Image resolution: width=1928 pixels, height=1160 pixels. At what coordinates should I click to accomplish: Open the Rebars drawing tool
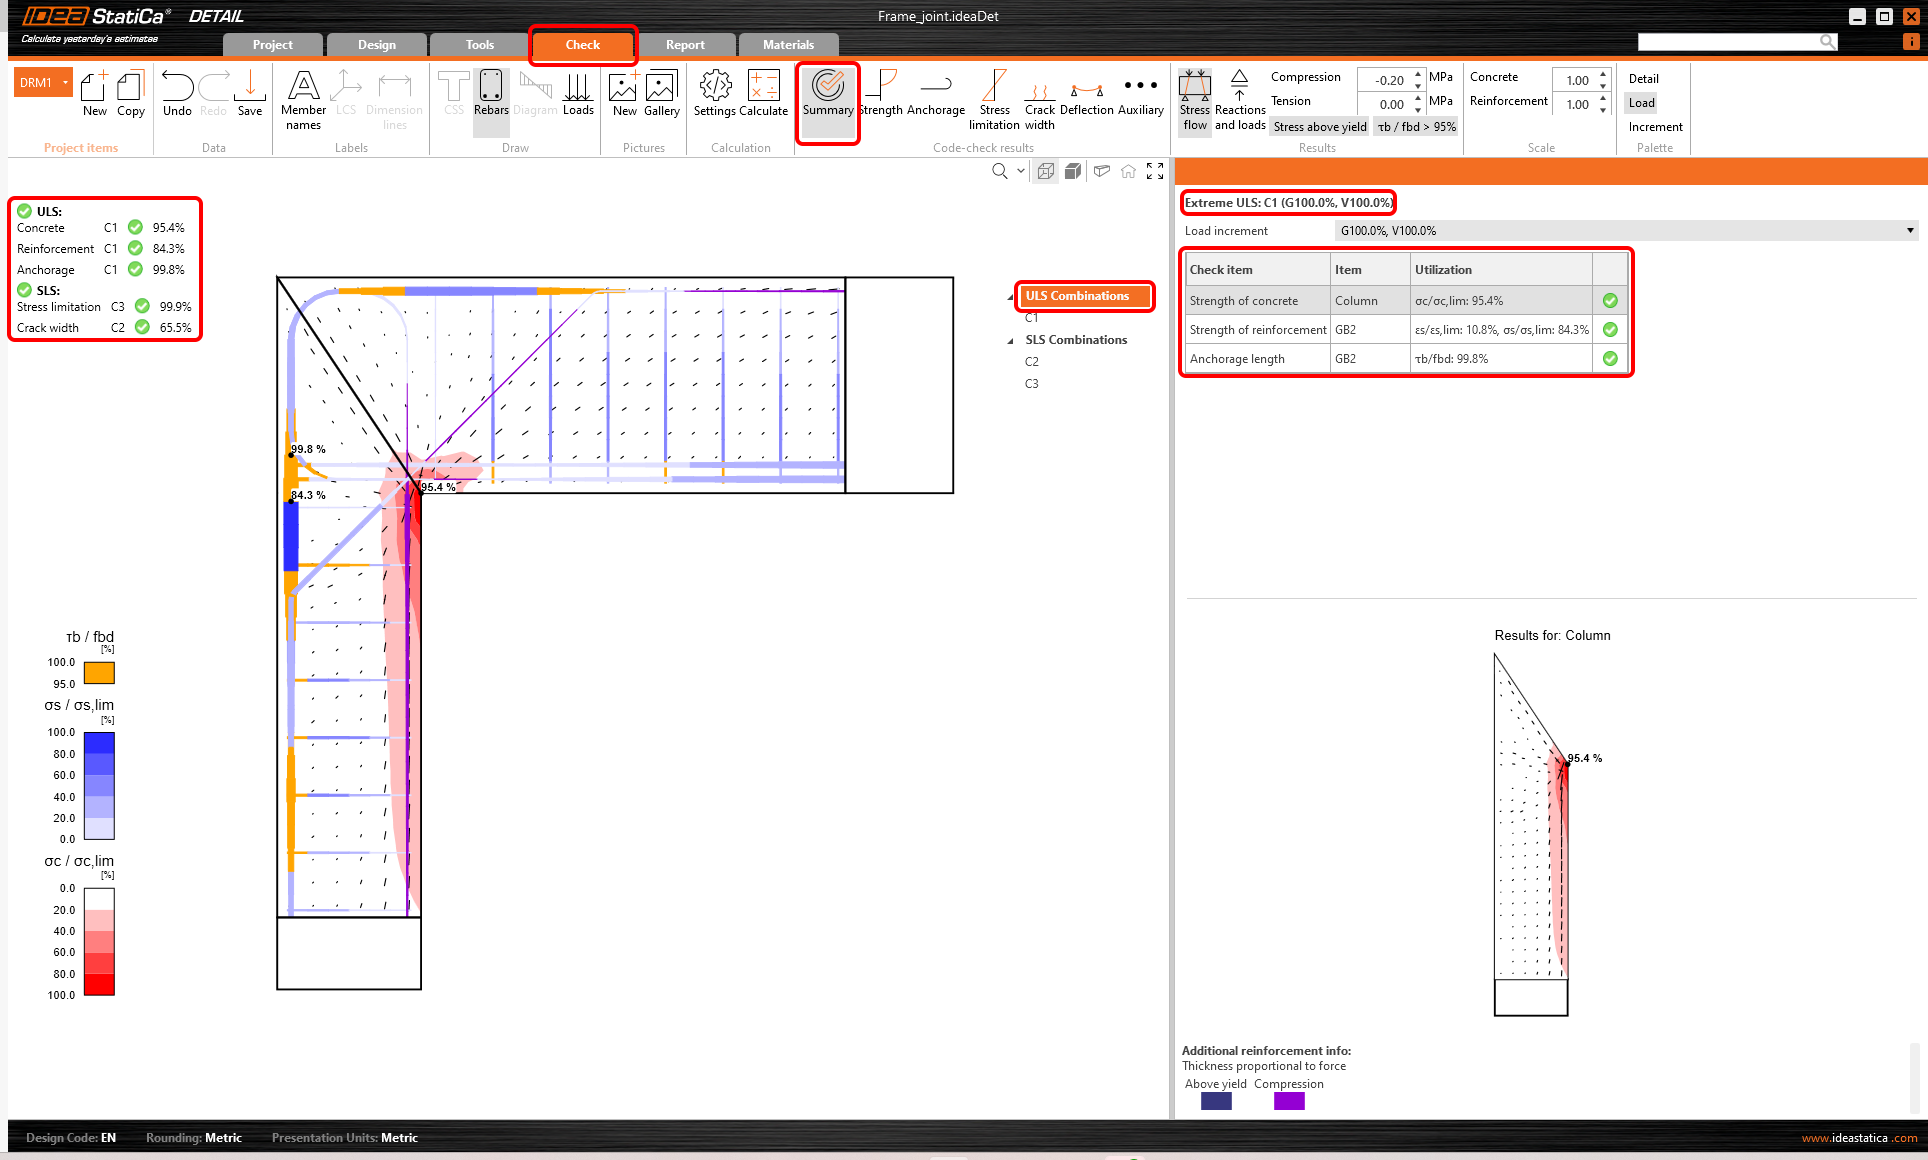490,95
